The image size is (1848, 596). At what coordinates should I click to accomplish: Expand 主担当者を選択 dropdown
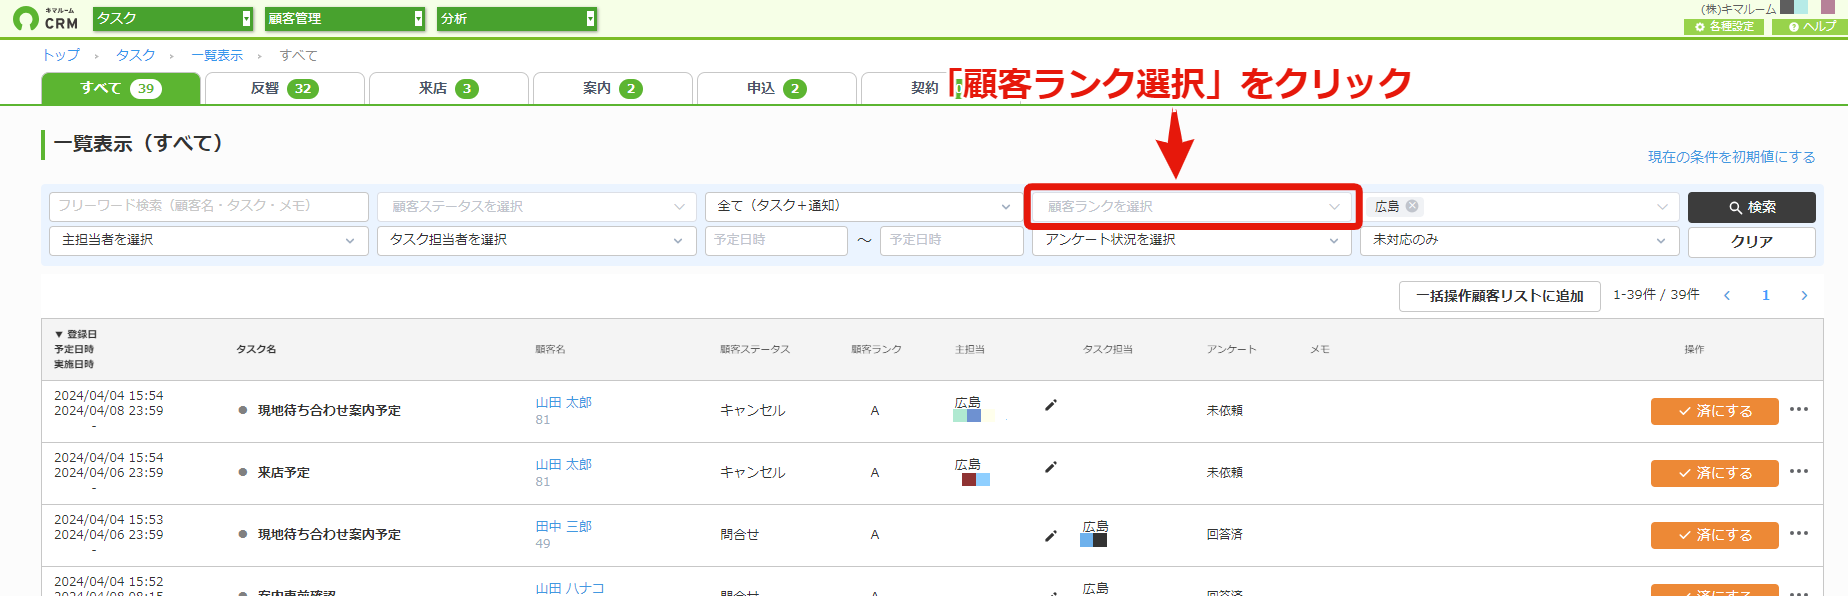pyautogui.click(x=209, y=240)
